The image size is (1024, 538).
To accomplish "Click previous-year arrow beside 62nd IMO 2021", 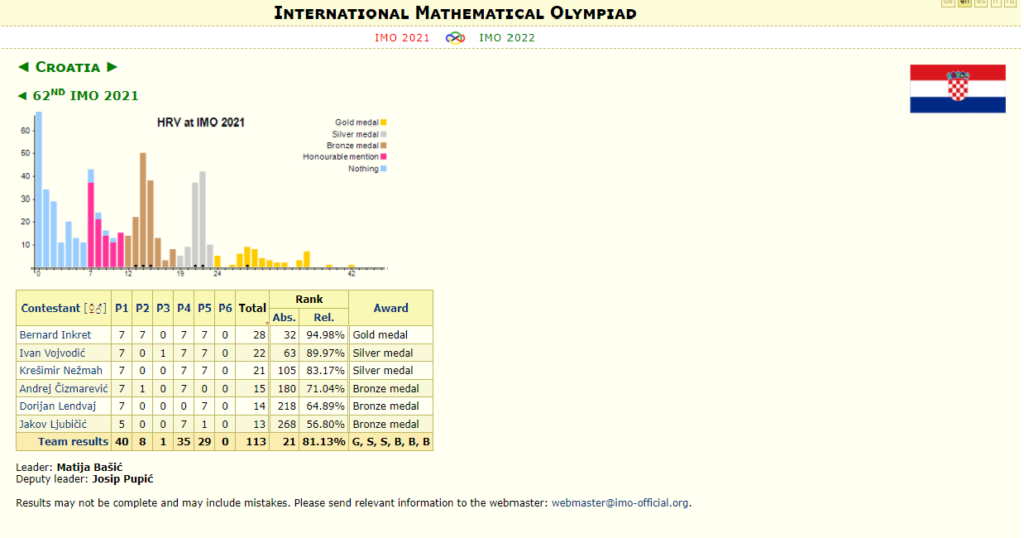I will 23,96.
